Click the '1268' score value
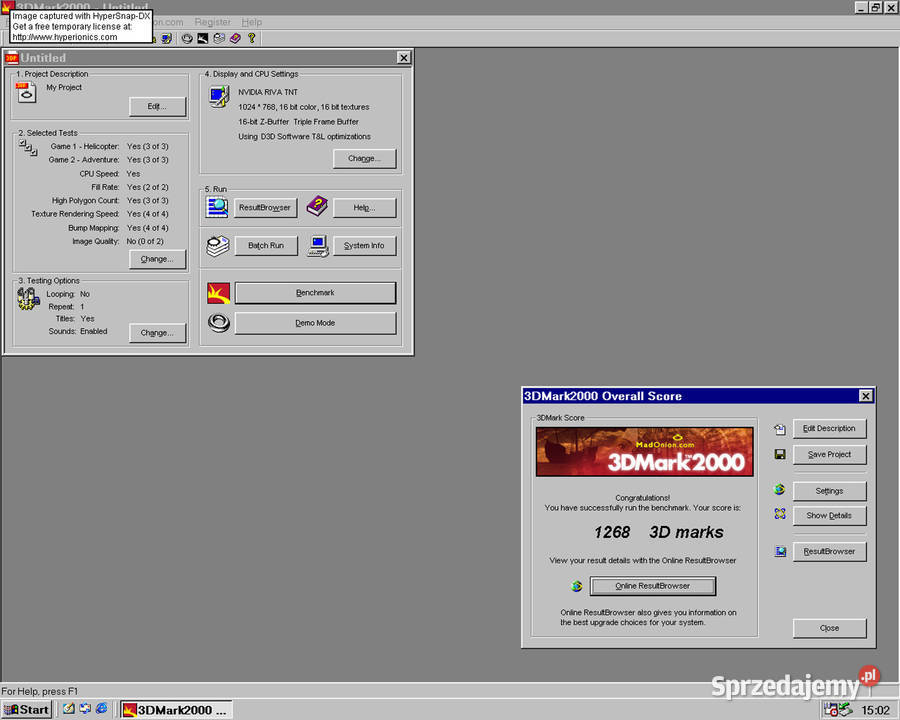900x720 pixels. pyautogui.click(x=612, y=532)
